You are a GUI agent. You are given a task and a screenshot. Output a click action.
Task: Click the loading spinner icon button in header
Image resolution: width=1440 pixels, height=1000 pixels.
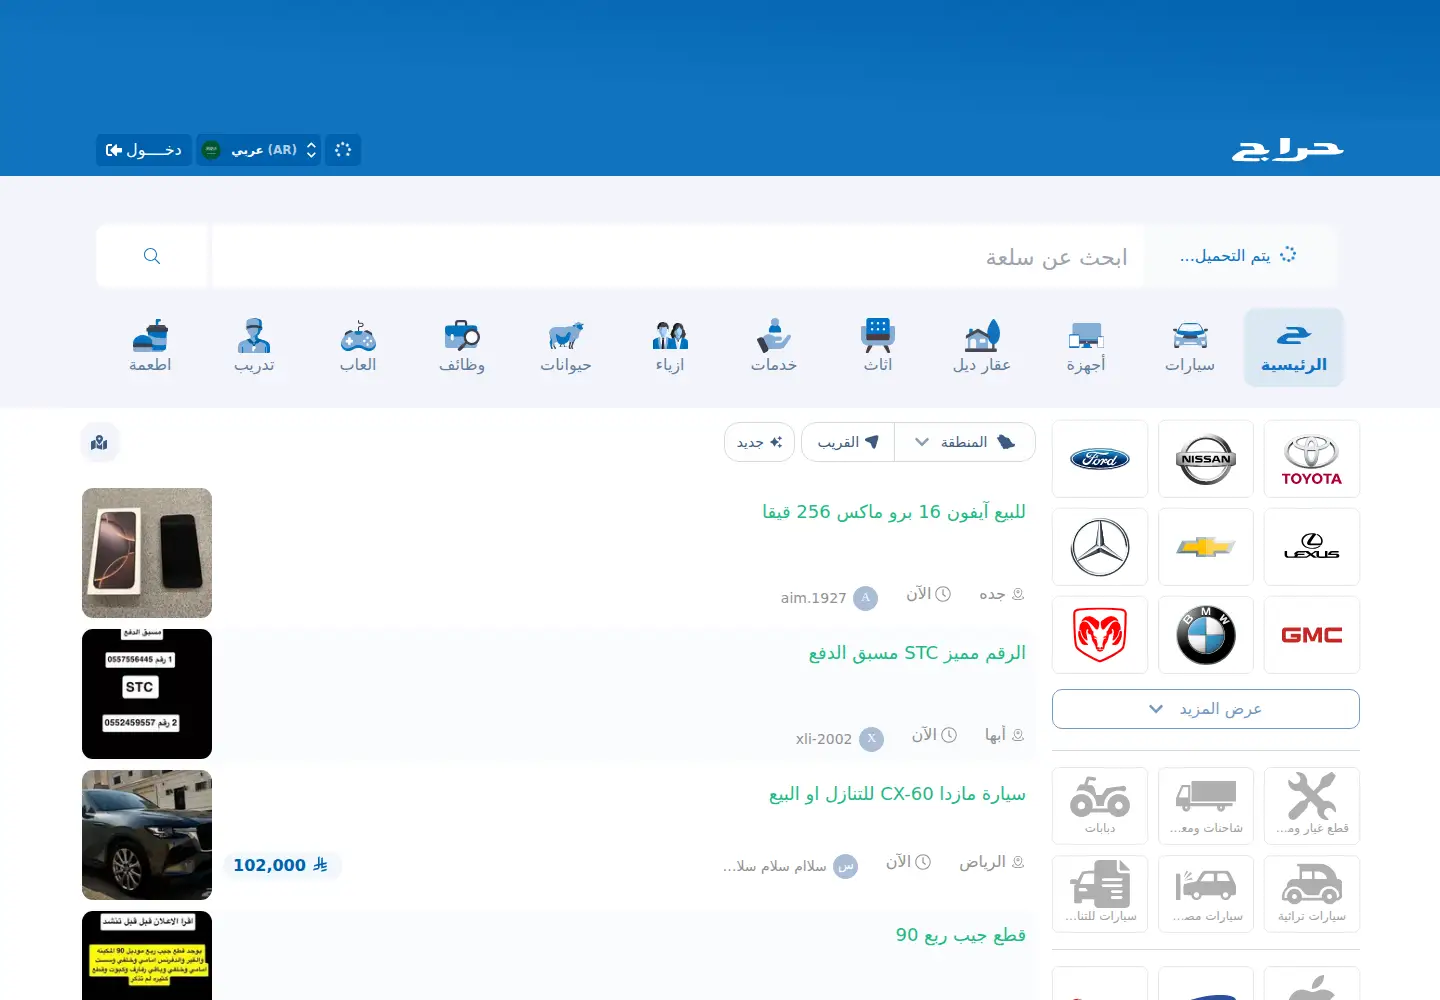pos(343,150)
